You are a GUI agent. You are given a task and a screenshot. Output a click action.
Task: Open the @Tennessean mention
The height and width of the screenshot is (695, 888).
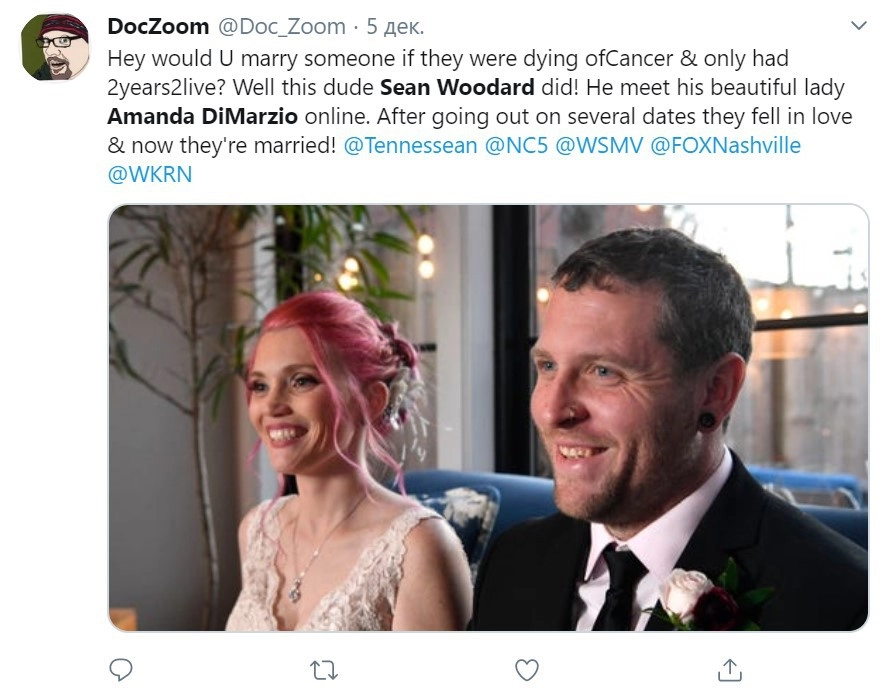411,146
